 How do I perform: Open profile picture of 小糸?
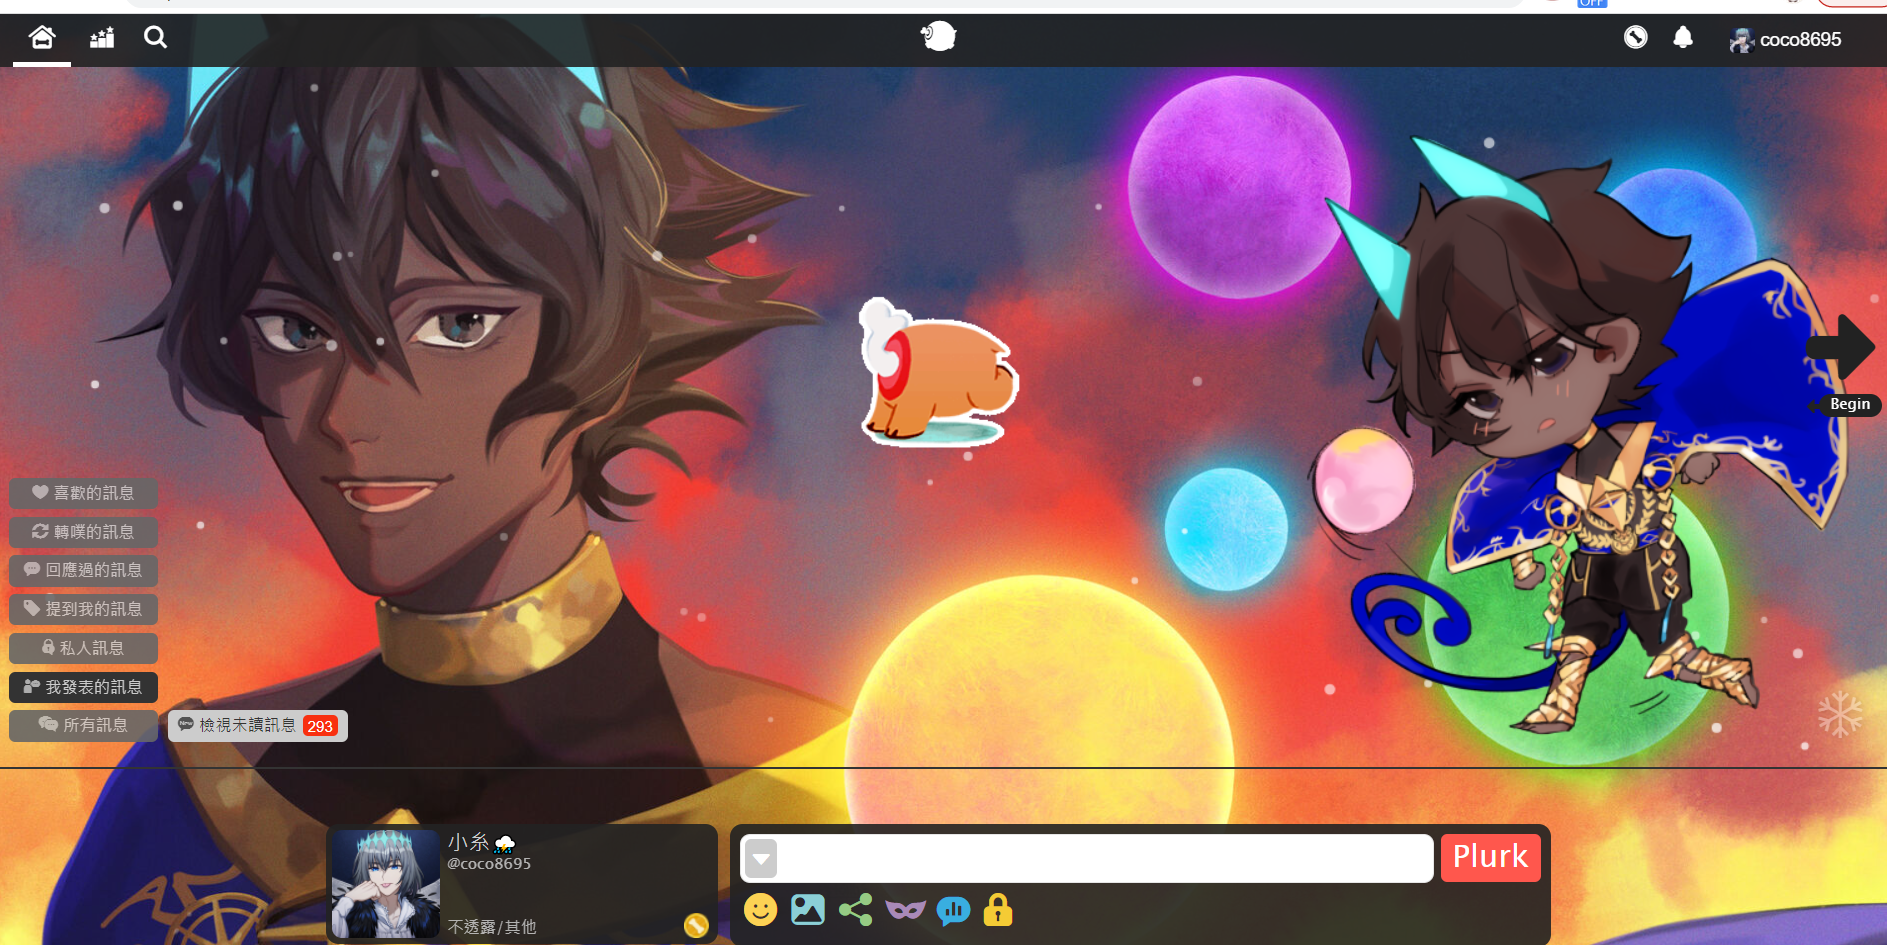385,883
